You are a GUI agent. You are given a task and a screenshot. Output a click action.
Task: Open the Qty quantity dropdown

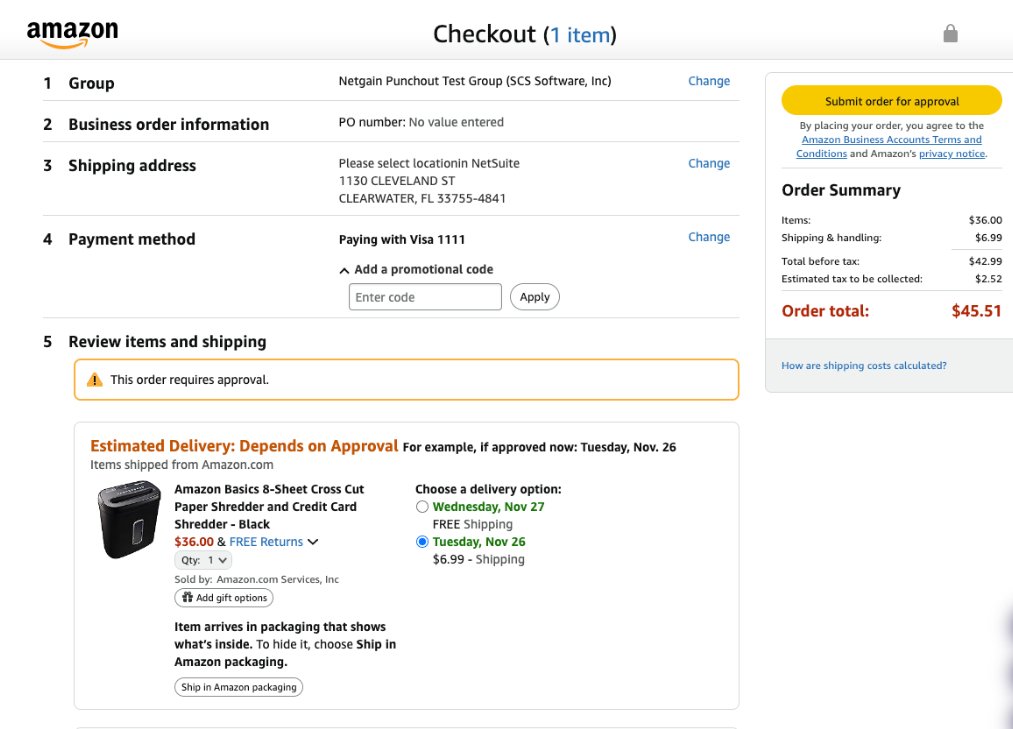202,561
